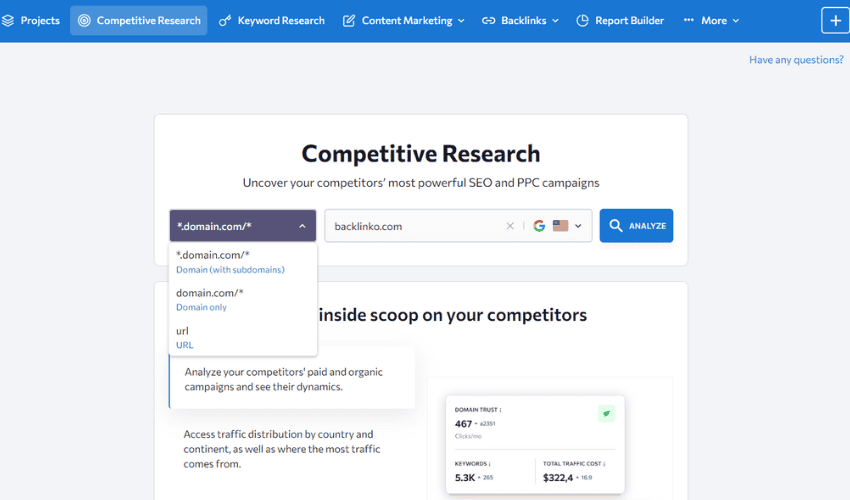This screenshot has width=850, height=500.
Task: Click the US flag region icon
Action: click(x=561, y=226)
